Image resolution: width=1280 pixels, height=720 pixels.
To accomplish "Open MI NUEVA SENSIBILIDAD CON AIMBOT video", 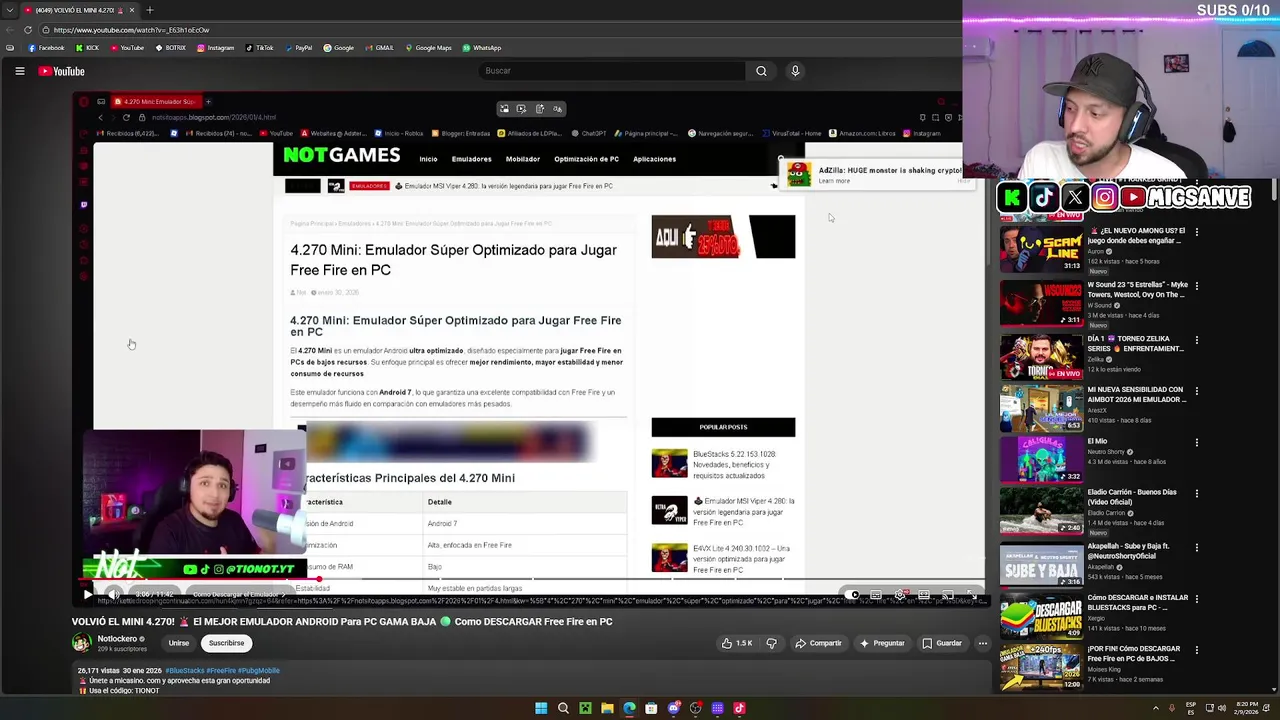I will pyautogui.click(x=1041, y=408).
